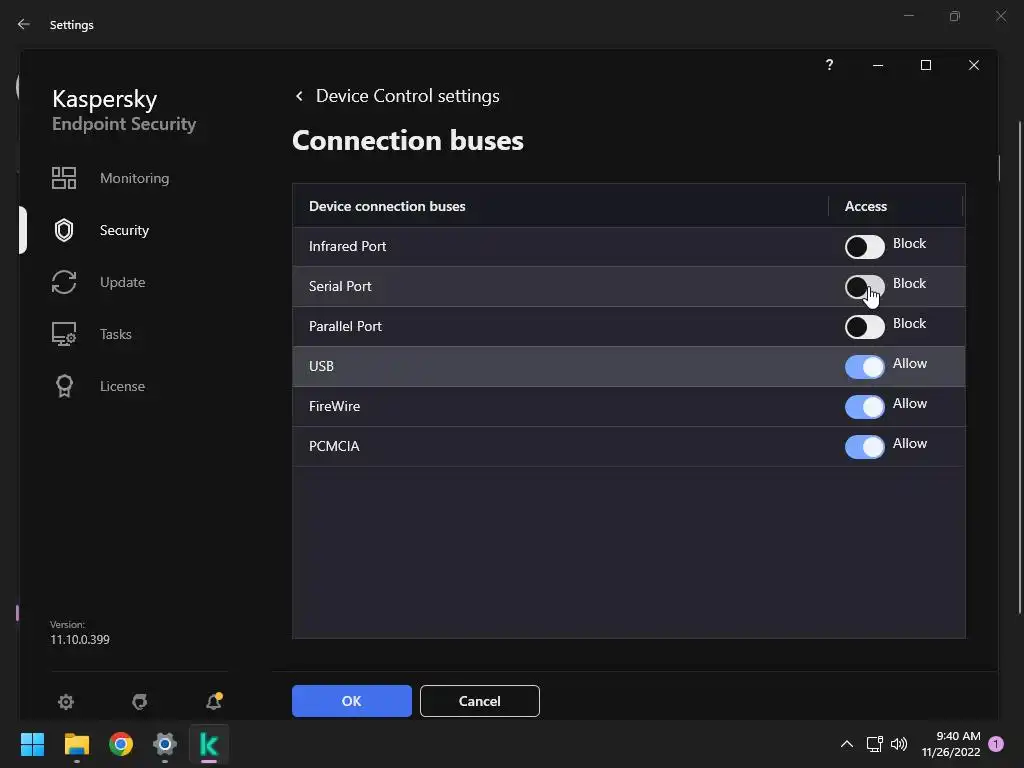Open Kaspersky settings gear at sidebar bottom
This screenshot has width=1024, height=768.
click(x=66, y=701)
